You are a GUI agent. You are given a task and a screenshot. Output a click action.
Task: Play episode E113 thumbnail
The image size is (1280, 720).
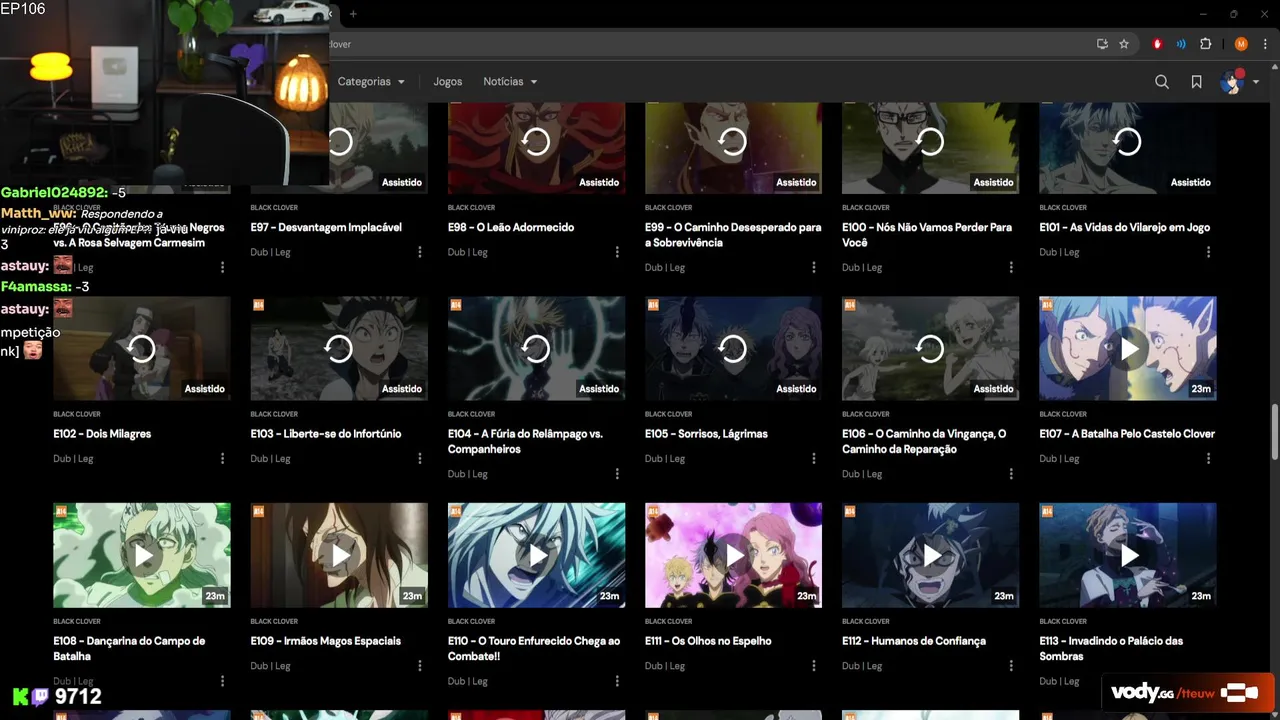coord(1127,555)
